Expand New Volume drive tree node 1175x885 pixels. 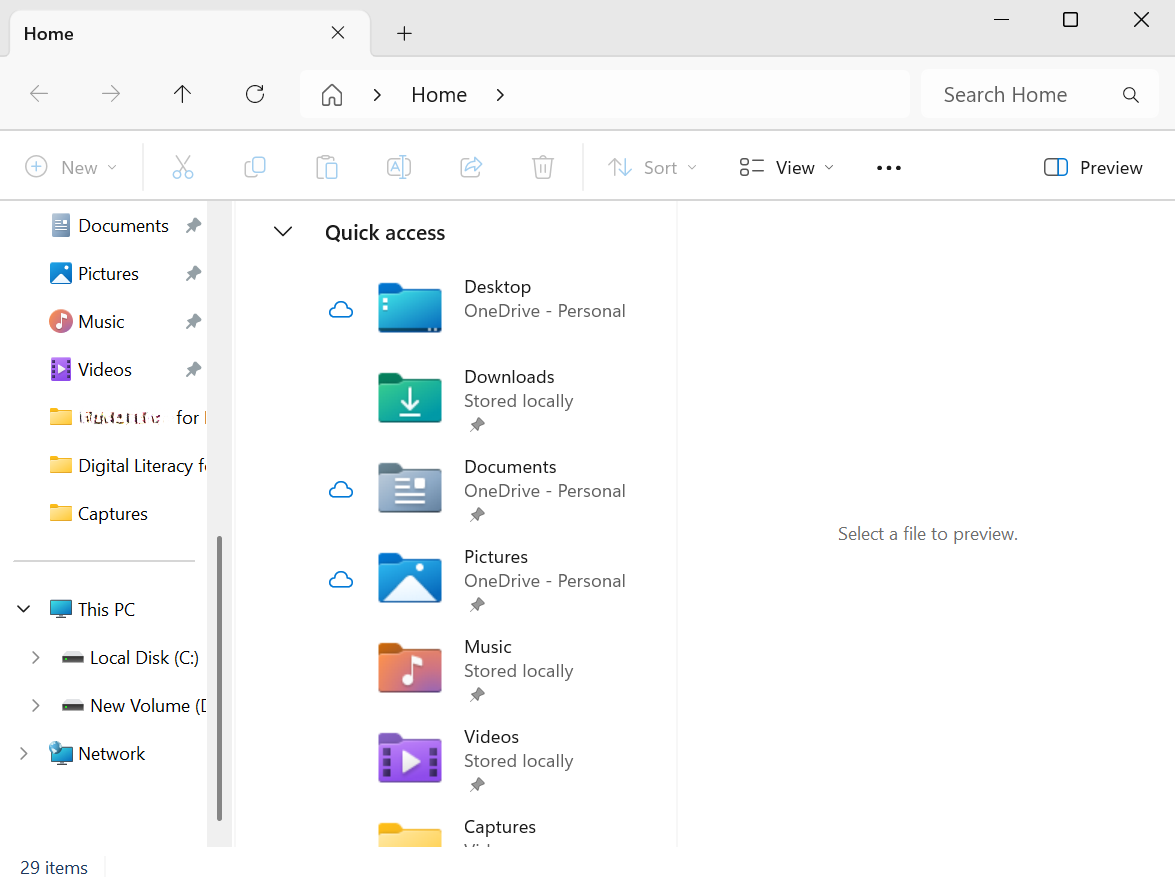[x=35, y=705]
